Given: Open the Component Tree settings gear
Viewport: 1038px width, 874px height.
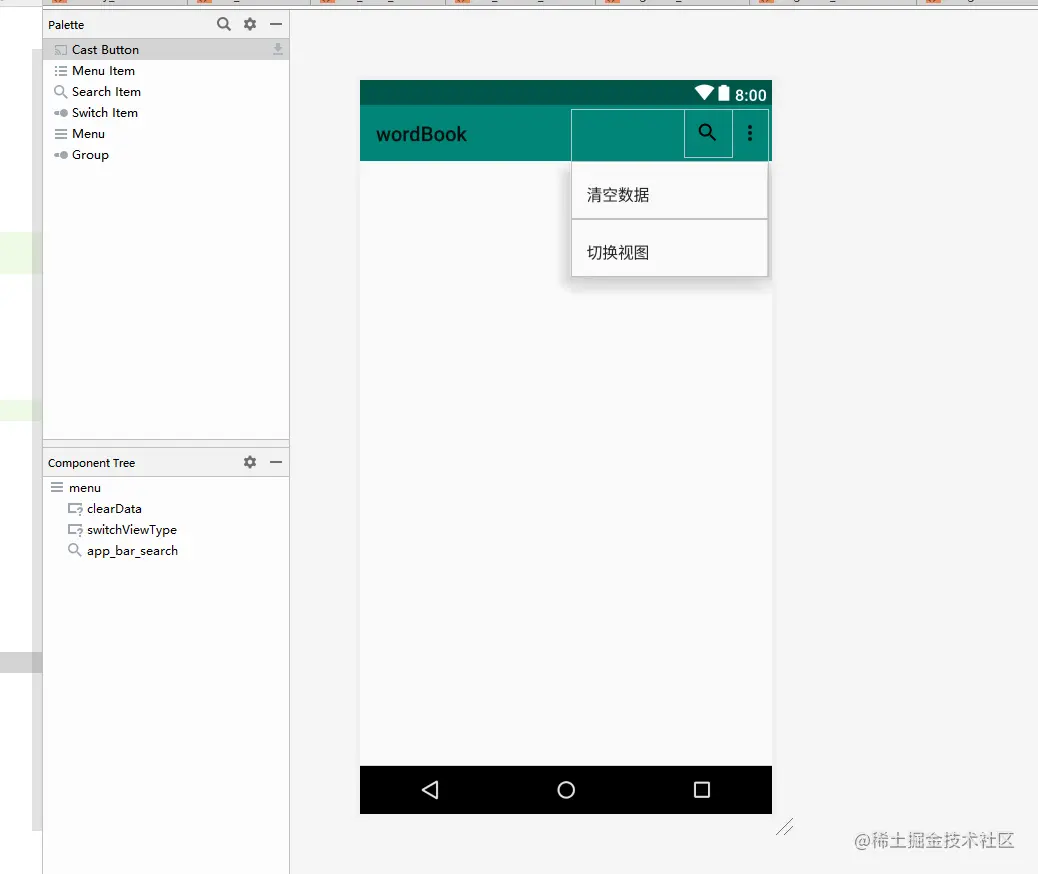Looking at the screenshot, I should tap(249, 462).
